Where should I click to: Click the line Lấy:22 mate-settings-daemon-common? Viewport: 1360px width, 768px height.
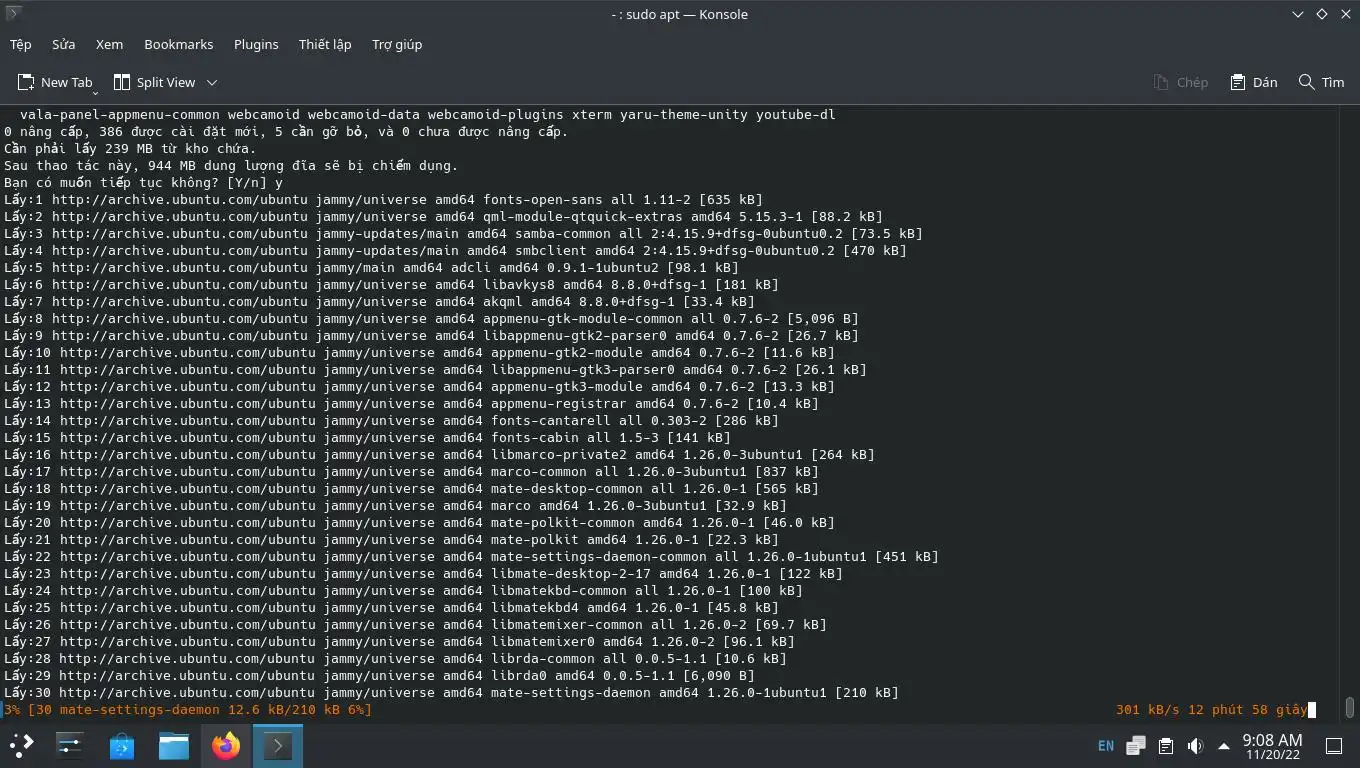click(471, 556)
